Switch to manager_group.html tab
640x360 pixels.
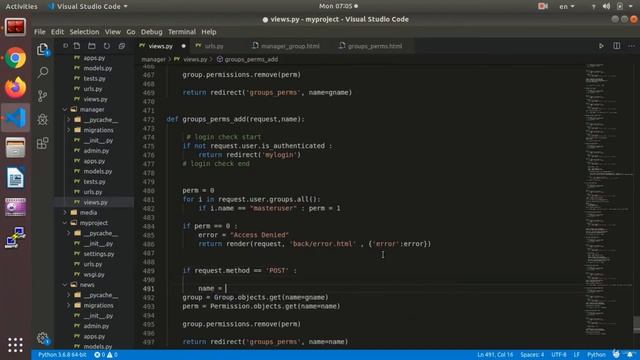coord(290,46)
